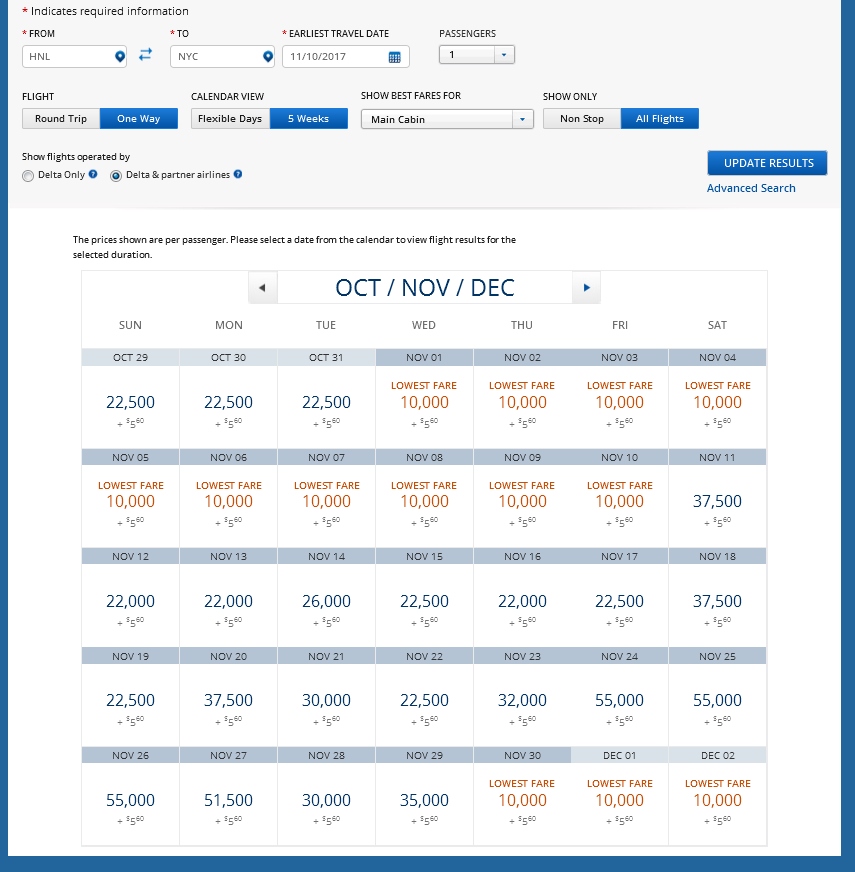Click the next month arrow on the calendar
Viewport: 855px width, 872px height.
click(587, 287)
